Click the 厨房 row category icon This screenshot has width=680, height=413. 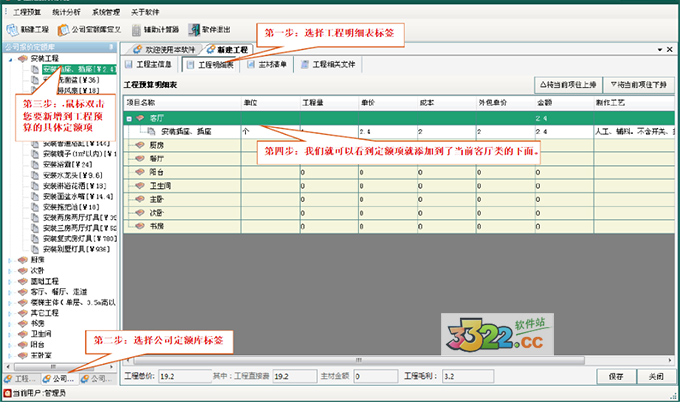(x=141, y=144)
